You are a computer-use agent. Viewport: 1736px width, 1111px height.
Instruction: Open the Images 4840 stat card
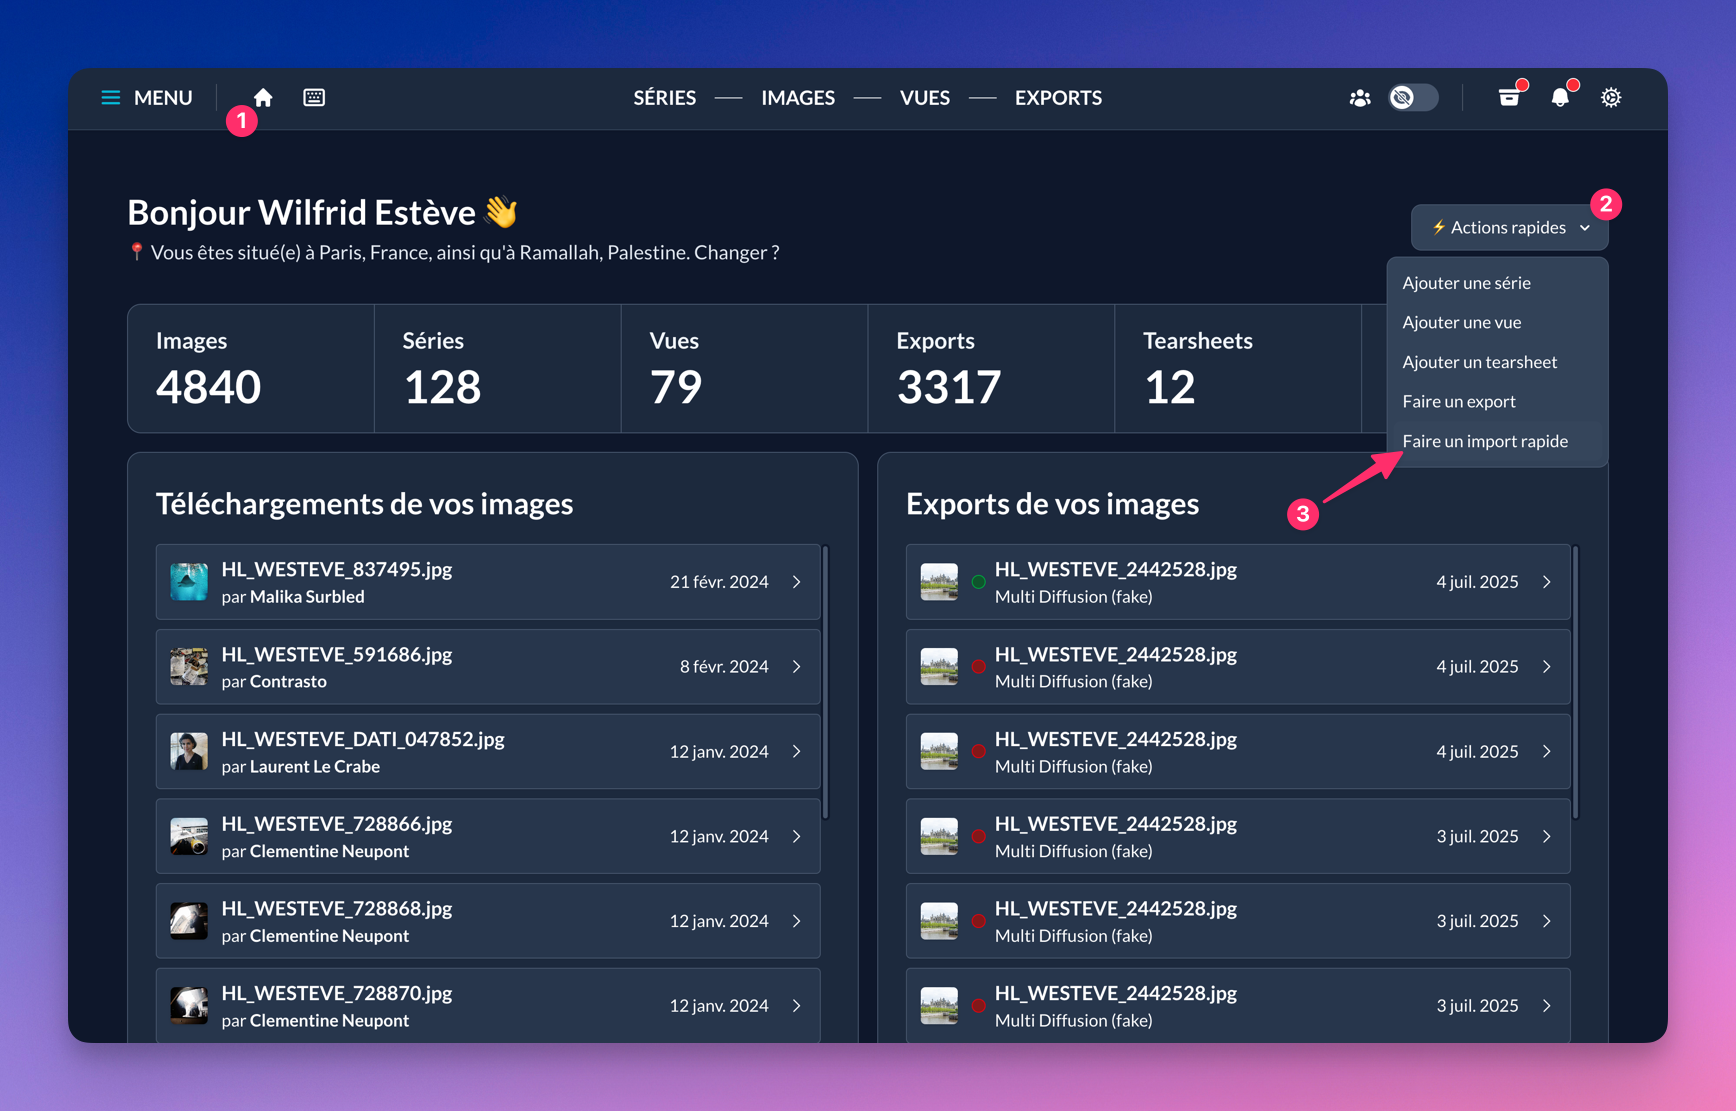(251, 368)
